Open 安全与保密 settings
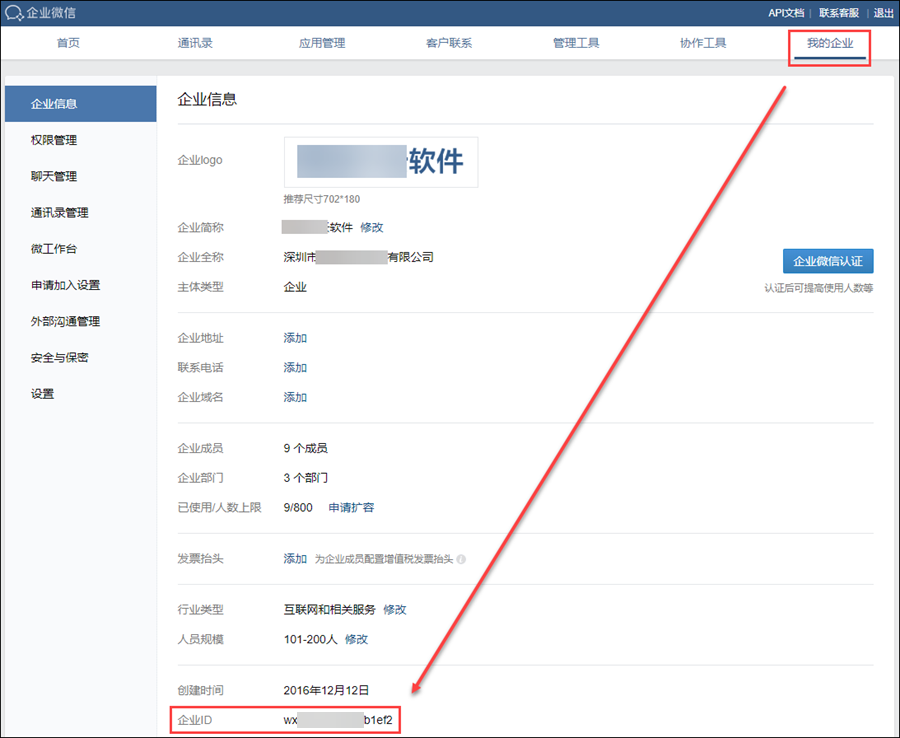This screenshot has height=738, width=900. coord(60,357)
